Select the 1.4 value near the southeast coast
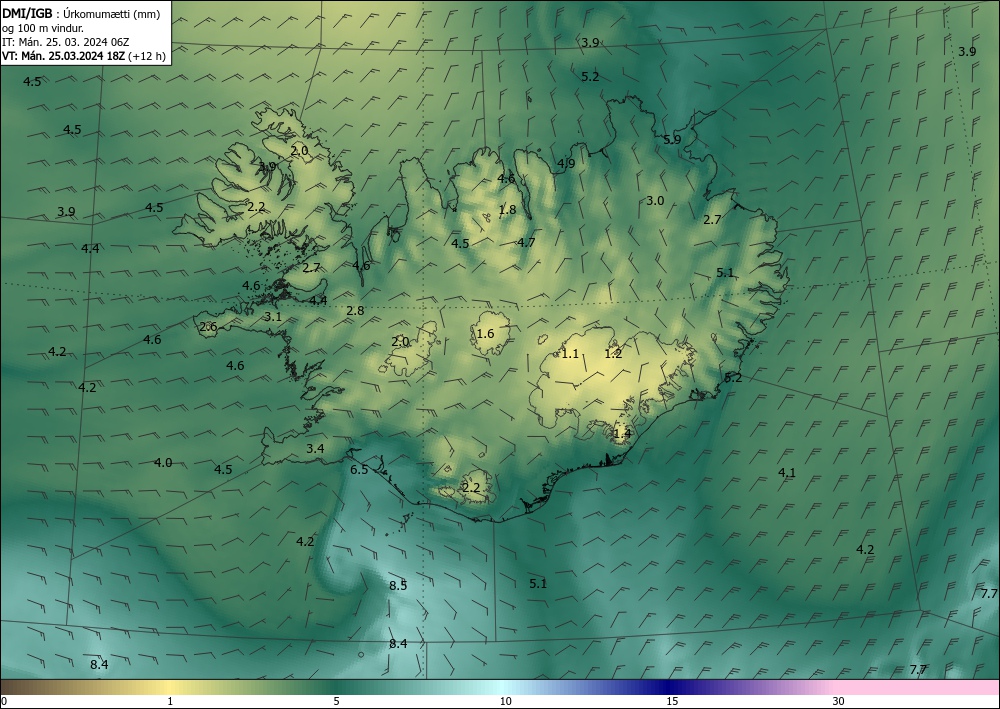Viewport: 1000px width, 709px height. (622, 433)
